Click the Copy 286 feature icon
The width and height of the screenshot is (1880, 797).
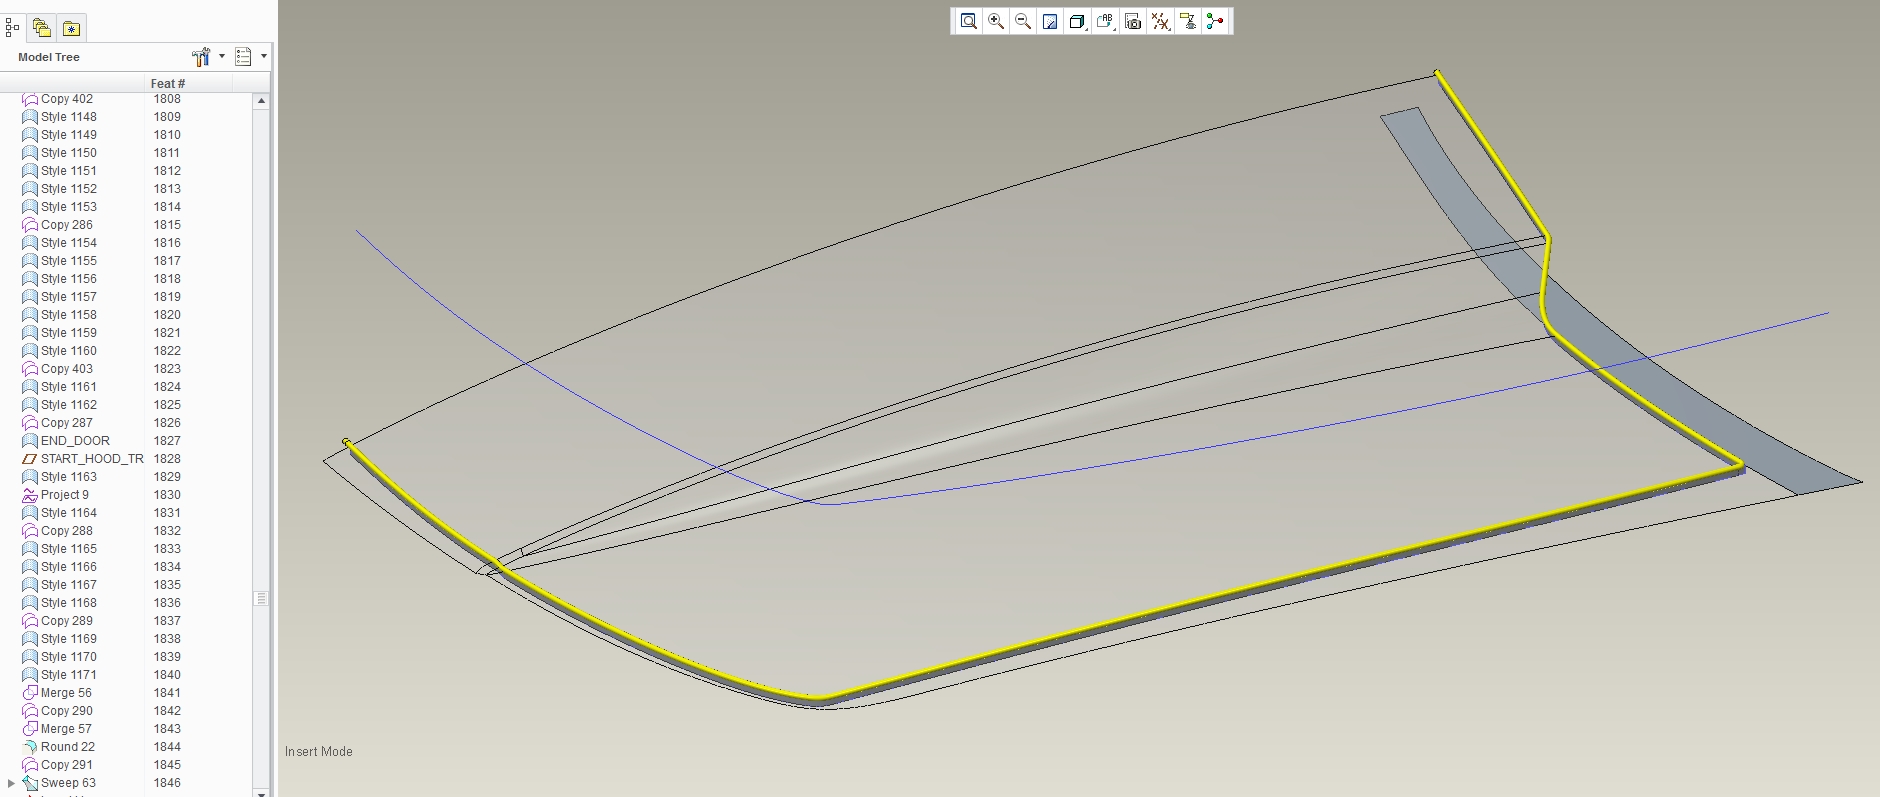30,225
